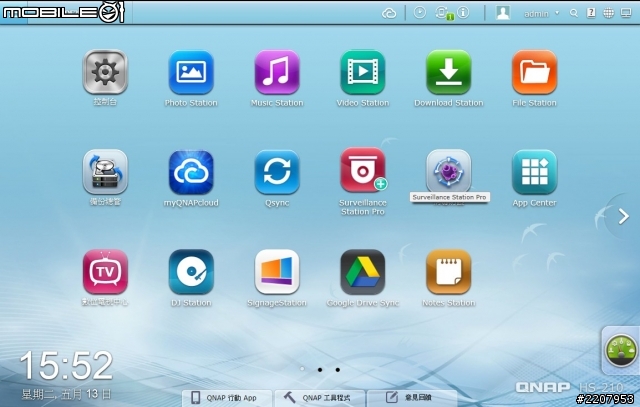
Task: Open the search magnifier icon
Action: 574,13
